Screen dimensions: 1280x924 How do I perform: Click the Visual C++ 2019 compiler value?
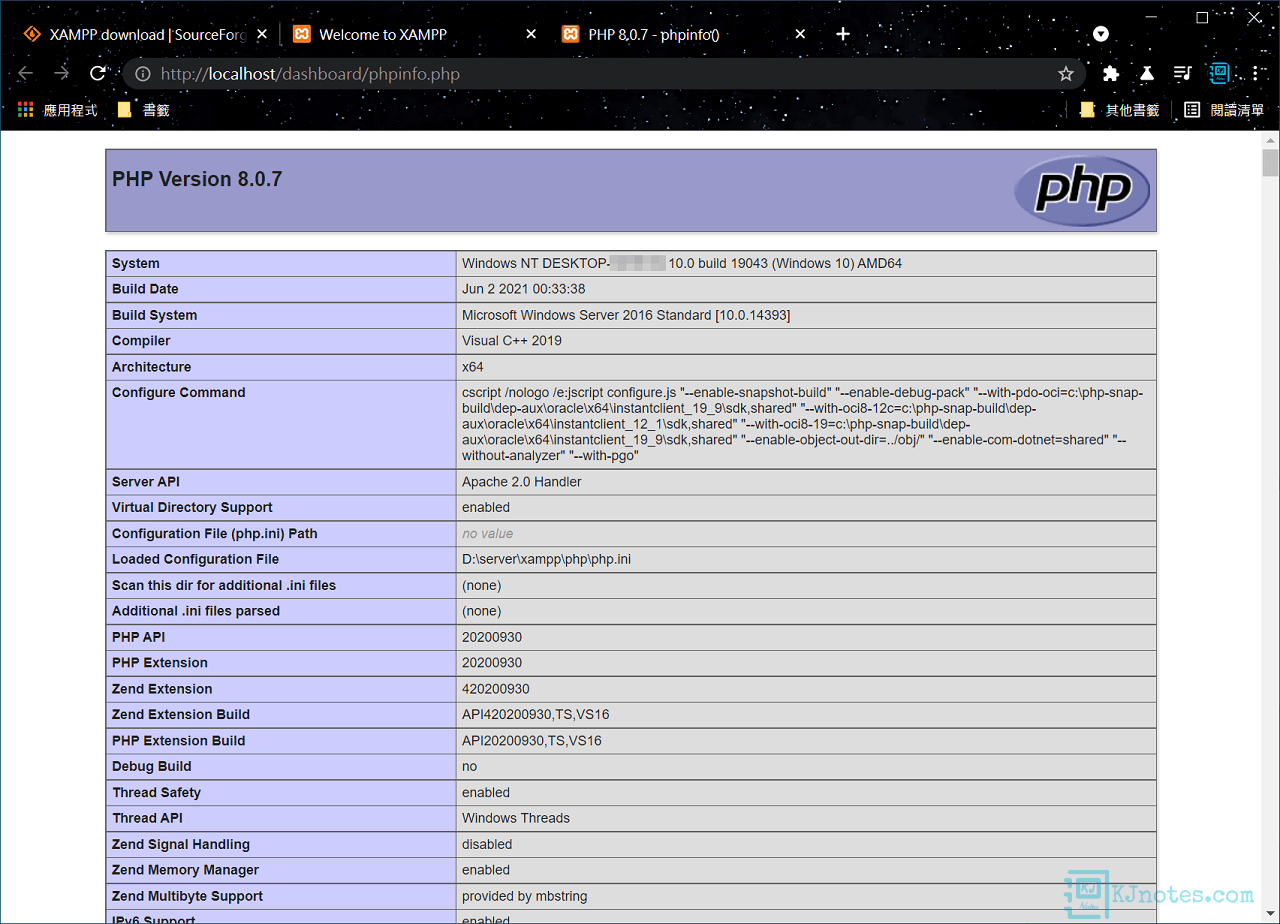click(512, 341)
